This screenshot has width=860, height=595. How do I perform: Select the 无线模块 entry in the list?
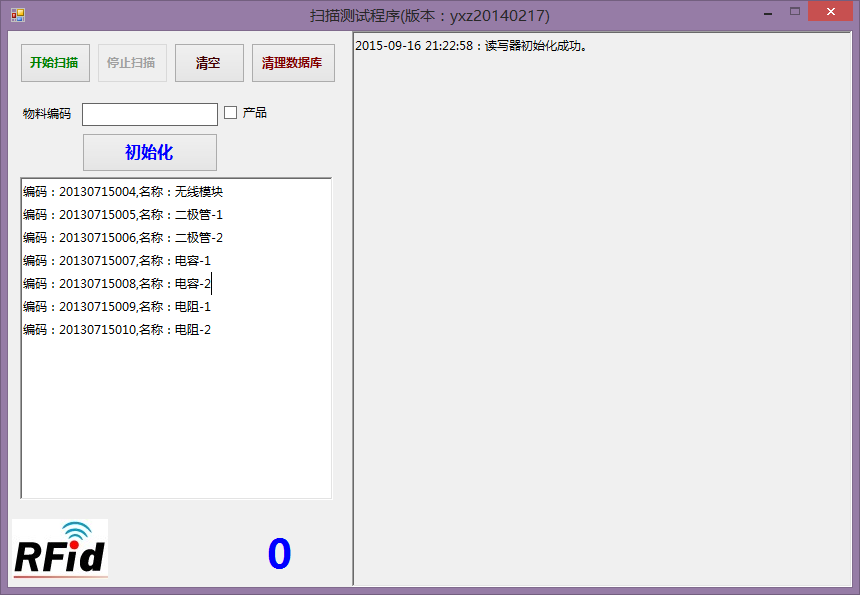[x=120, y=191]
